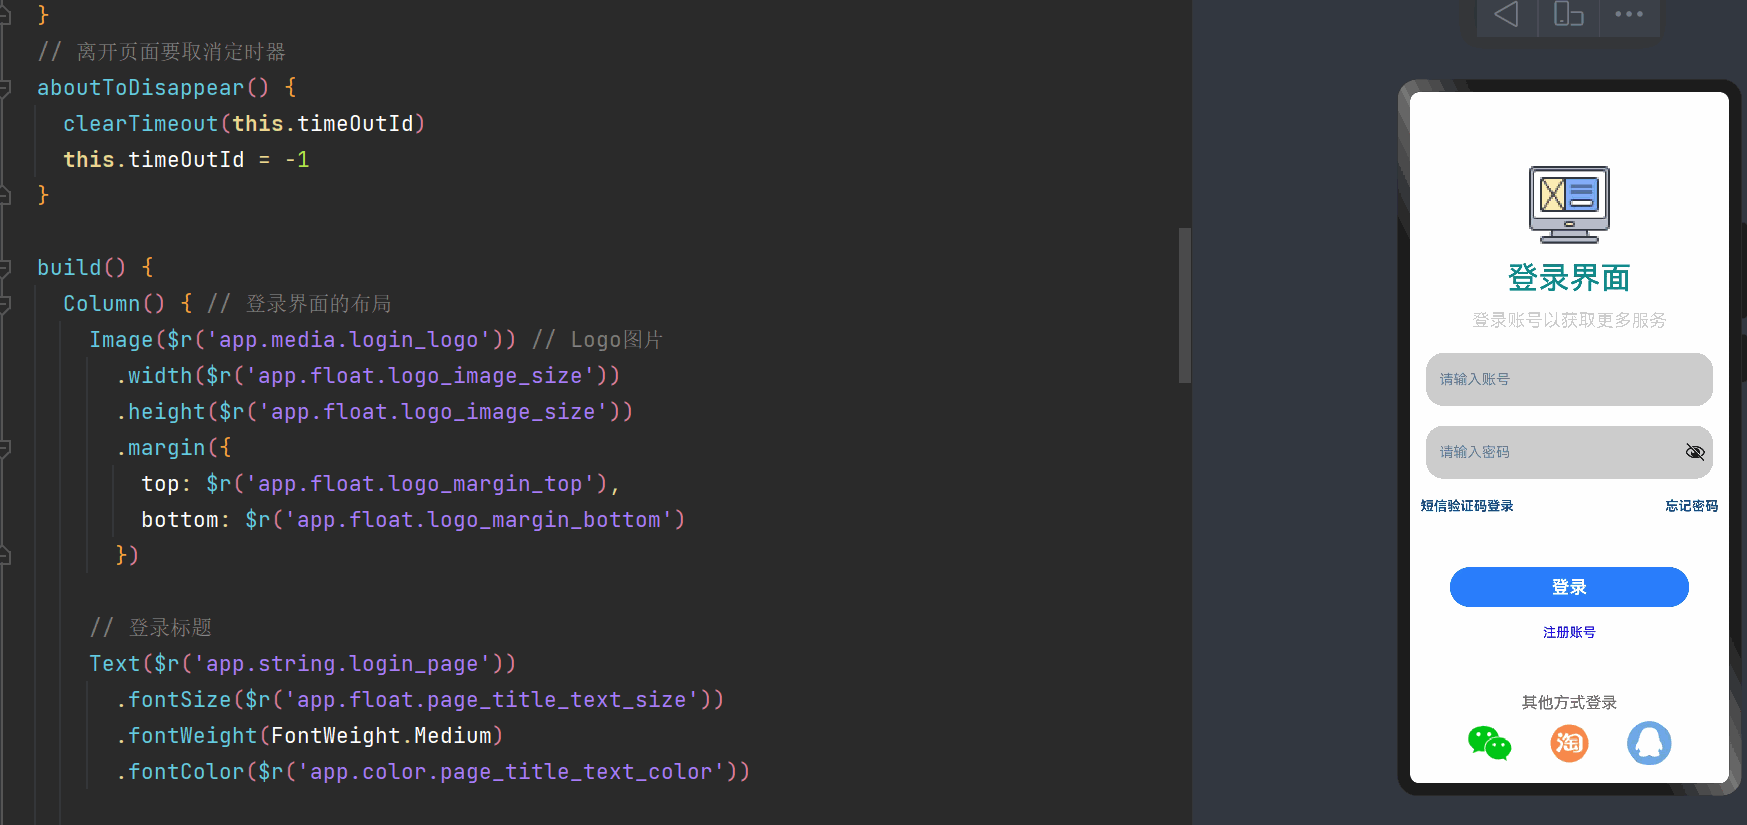Toggle password visibility eye icon
This screenshot has width=1747, height=825.
coord(1695,452)
